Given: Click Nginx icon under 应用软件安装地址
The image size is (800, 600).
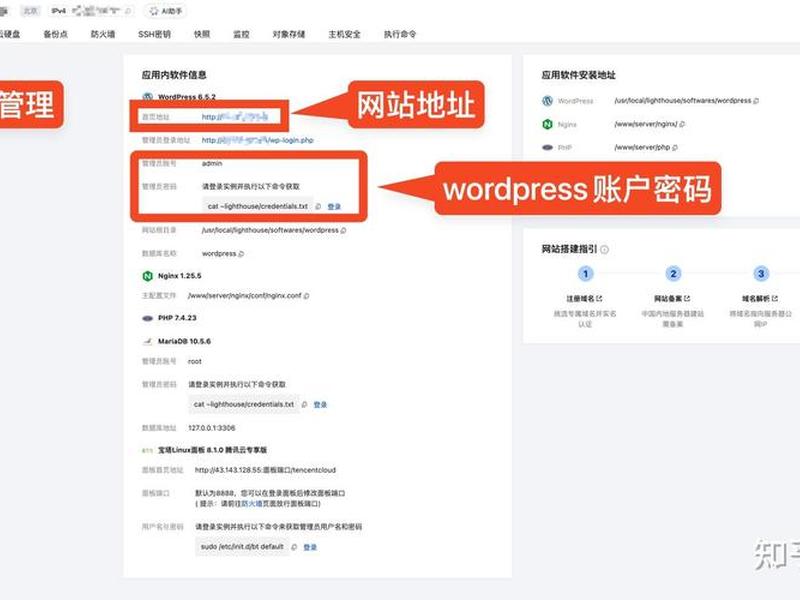Looking at the screenshot, I should [547, 124].
